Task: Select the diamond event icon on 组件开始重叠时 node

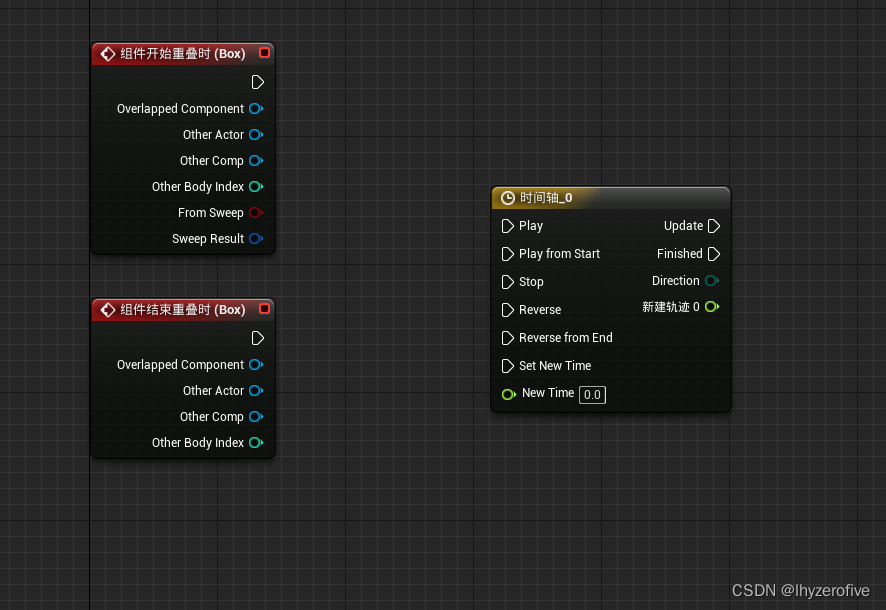Action: [x=106, y=53]
